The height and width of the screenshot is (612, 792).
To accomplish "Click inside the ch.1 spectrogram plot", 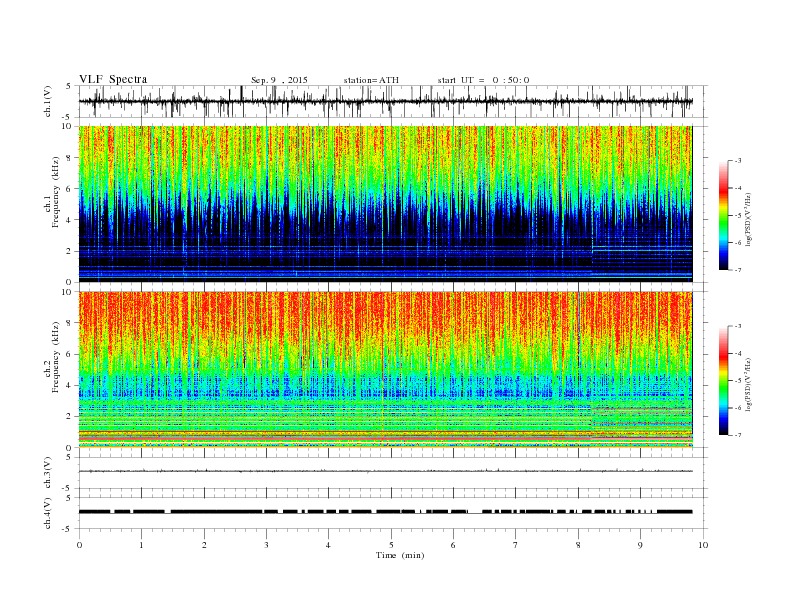I will [385, 204].
